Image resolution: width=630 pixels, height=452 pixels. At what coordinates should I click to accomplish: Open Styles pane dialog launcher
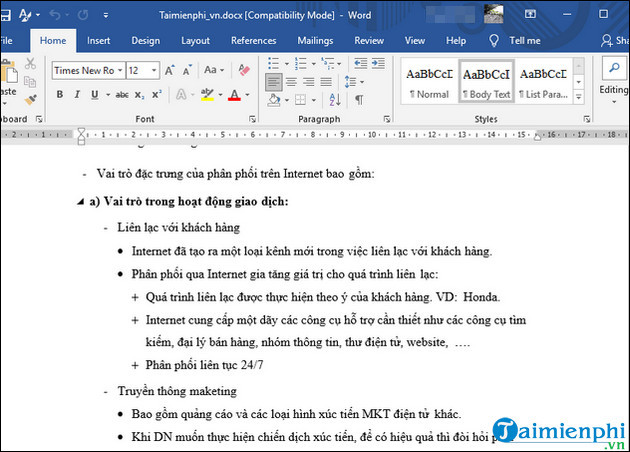[x=587, y=119]
